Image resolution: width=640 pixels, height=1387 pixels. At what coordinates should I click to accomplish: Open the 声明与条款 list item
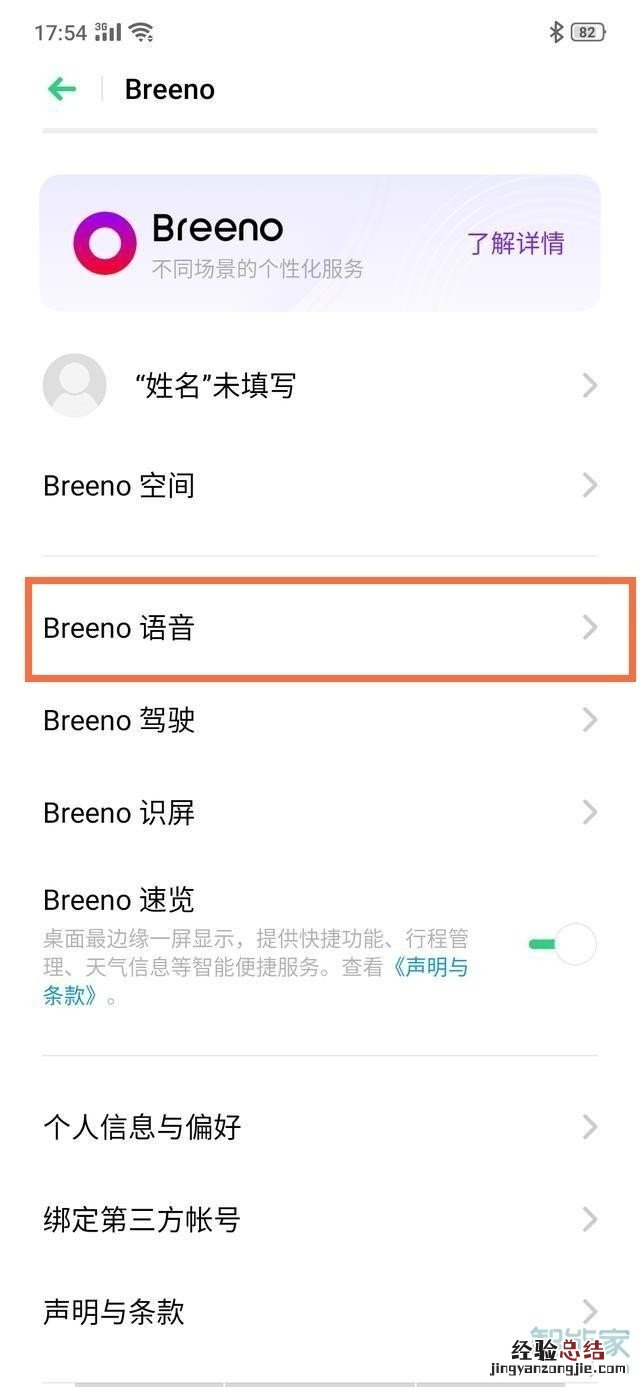114,1311
